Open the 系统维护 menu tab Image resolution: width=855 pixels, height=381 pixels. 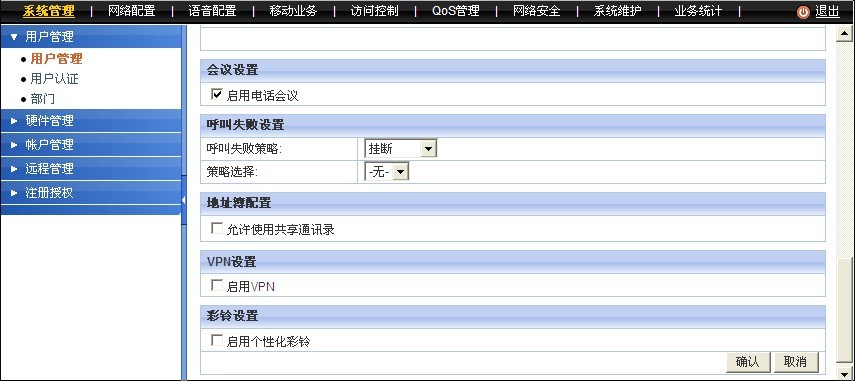pyautogui.click(x=617, y=11)
